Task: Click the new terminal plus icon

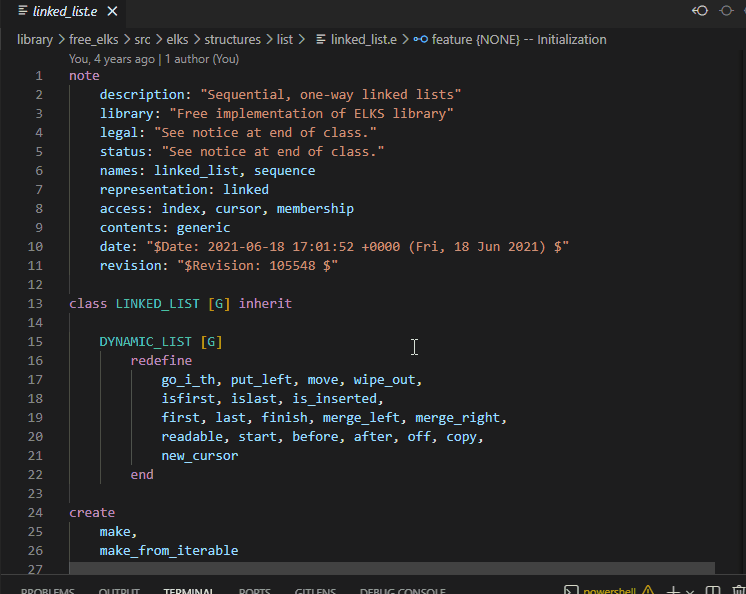Action: [673, 591]
